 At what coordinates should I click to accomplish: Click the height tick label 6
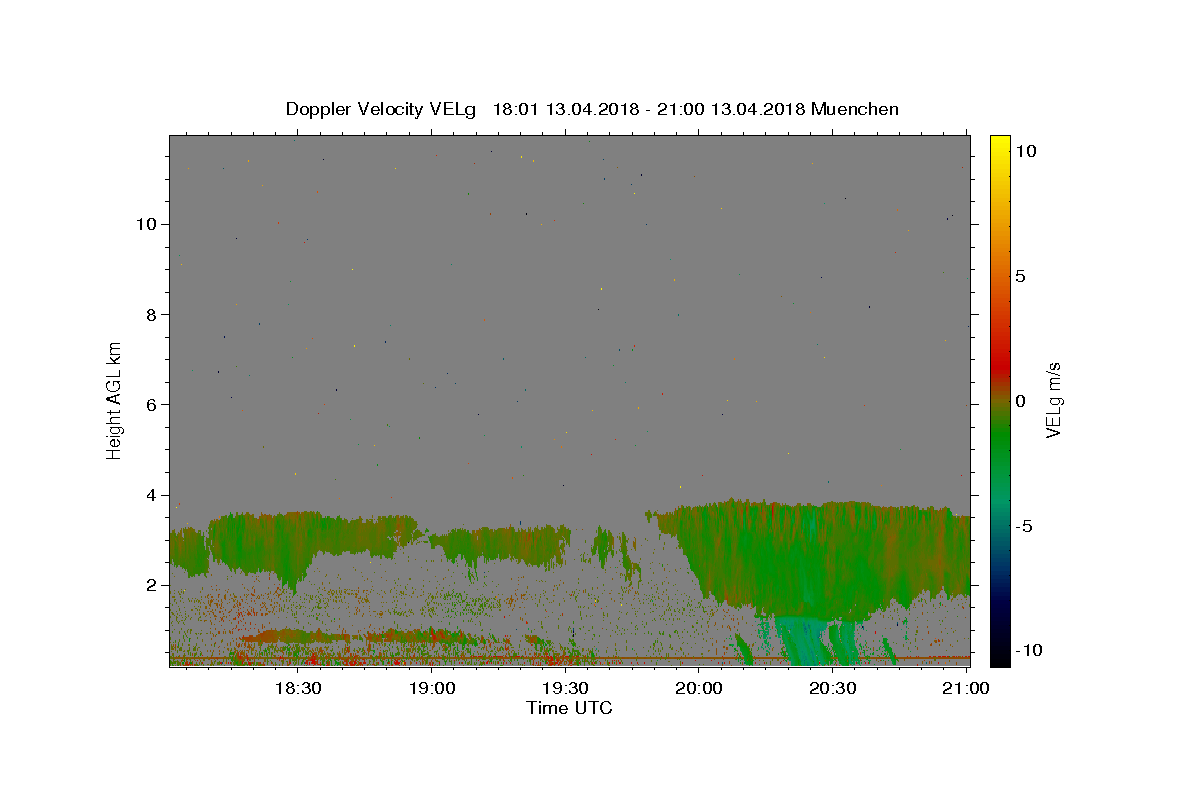point(153,404)
